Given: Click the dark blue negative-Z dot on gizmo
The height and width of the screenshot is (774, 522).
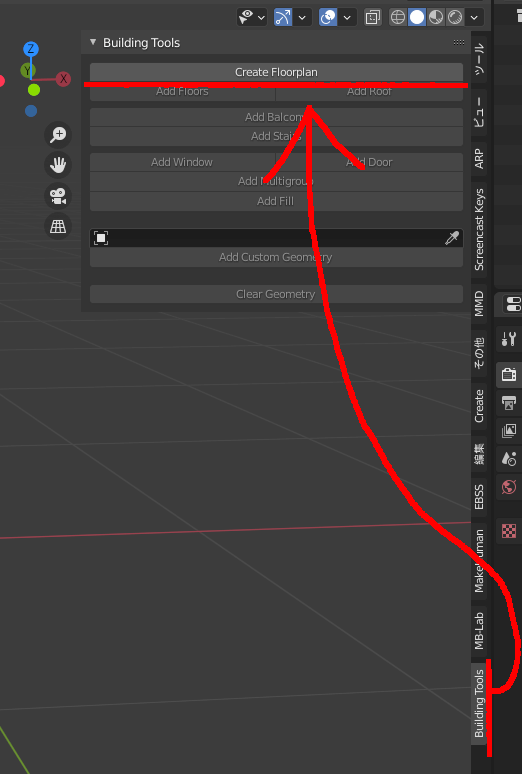Looking at the screenshot, I should tap(31, 111).
